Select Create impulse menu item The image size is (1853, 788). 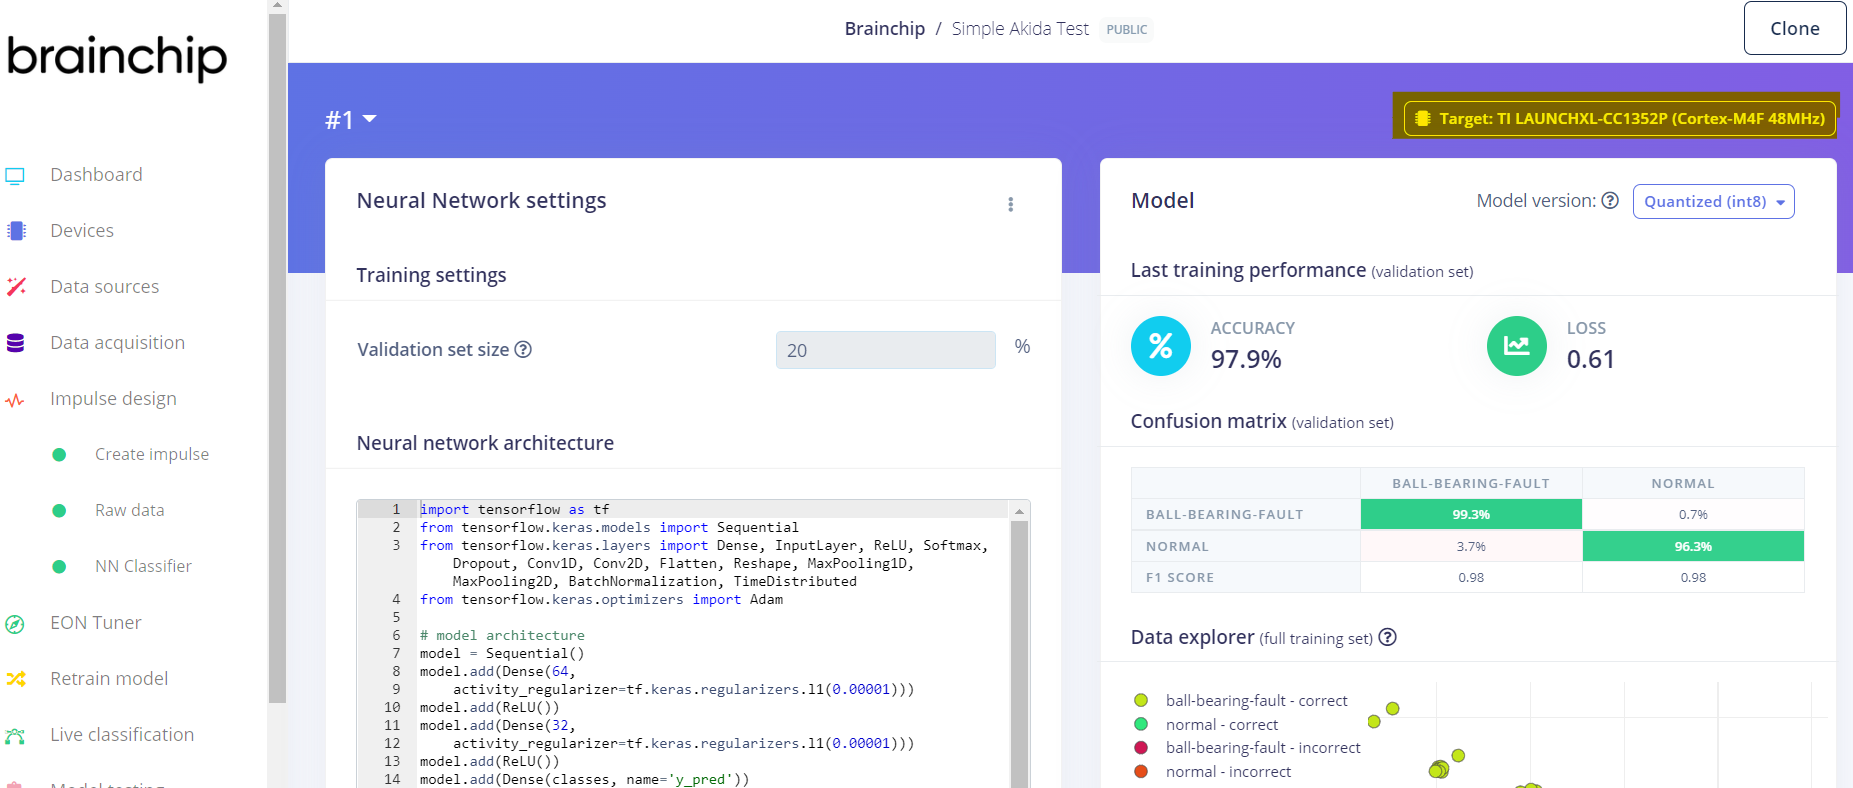pos(152,454)
